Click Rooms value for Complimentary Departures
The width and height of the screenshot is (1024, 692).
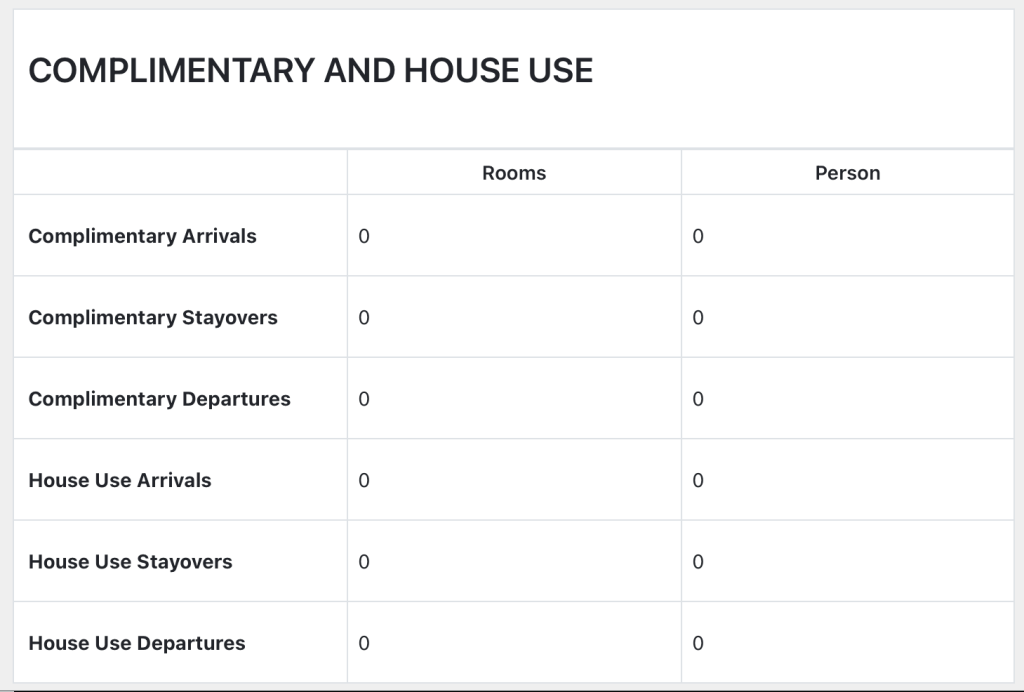click(x=364, y=399)
